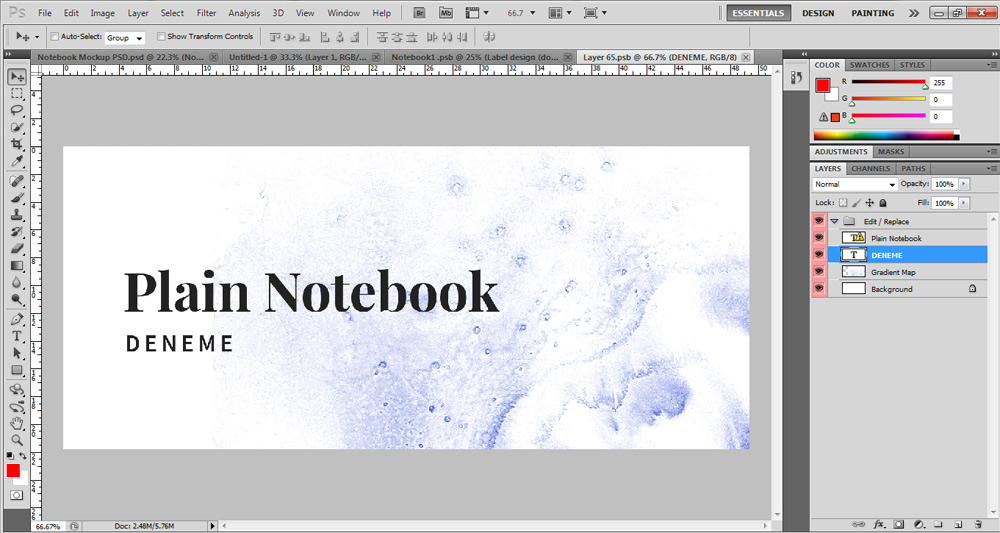Hide the Plain Notebook layer
This screenshot has width=1000, height=533.
point(819,238)
